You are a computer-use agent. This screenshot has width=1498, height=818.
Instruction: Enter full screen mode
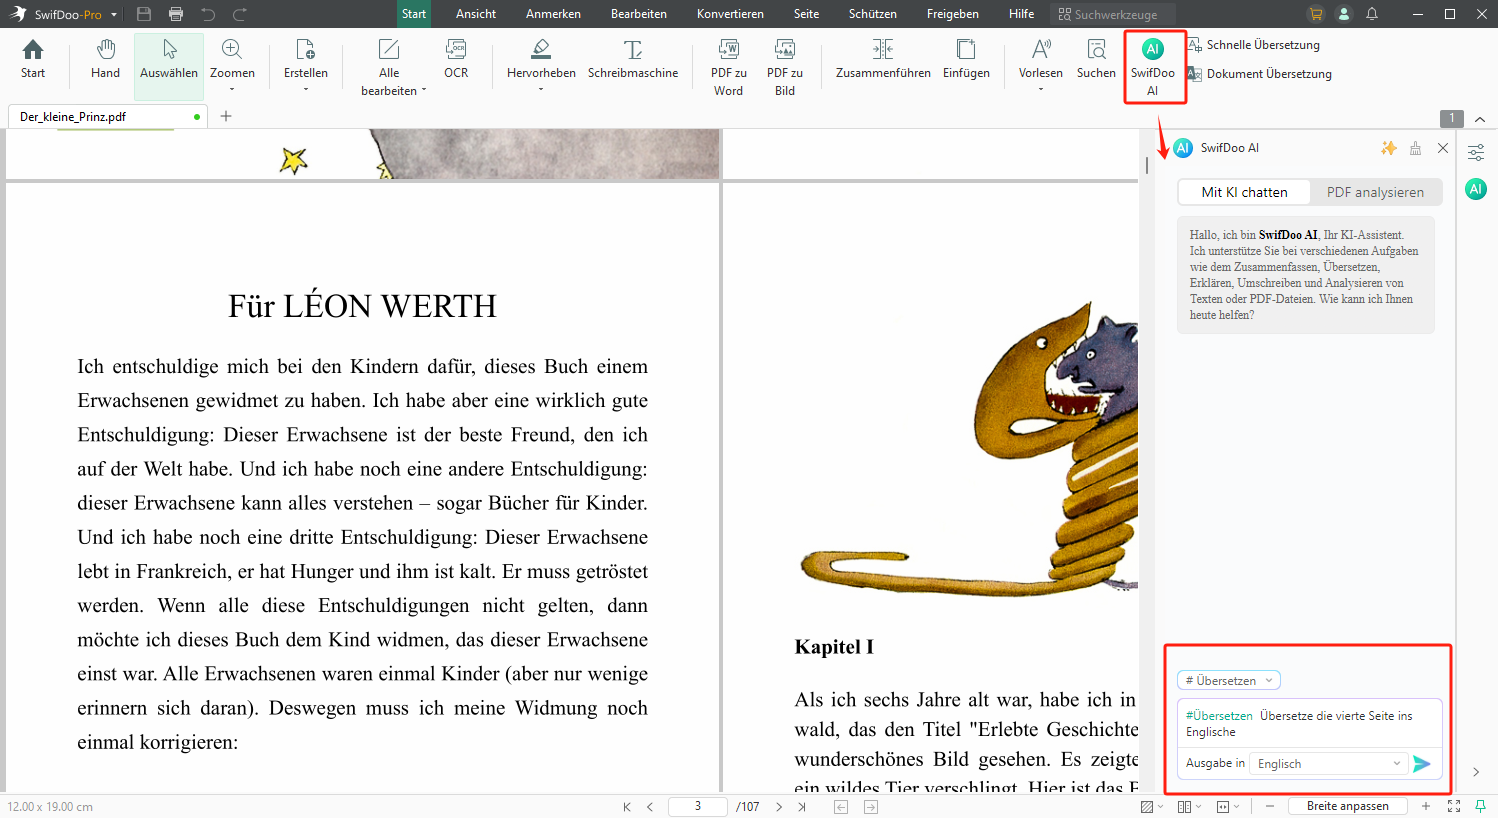pos(1454,807)
